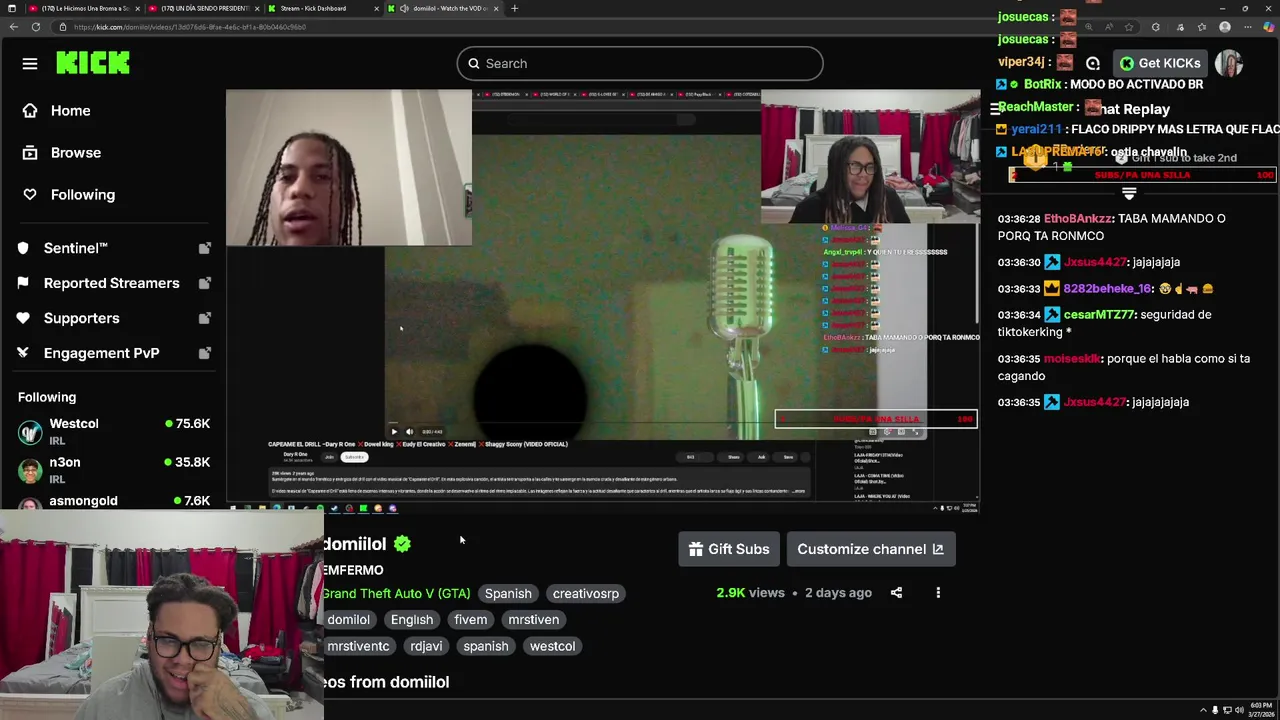Click the Supporters heart icon
The width and height of the screenshot is (1280, 720).
point(23,318)
